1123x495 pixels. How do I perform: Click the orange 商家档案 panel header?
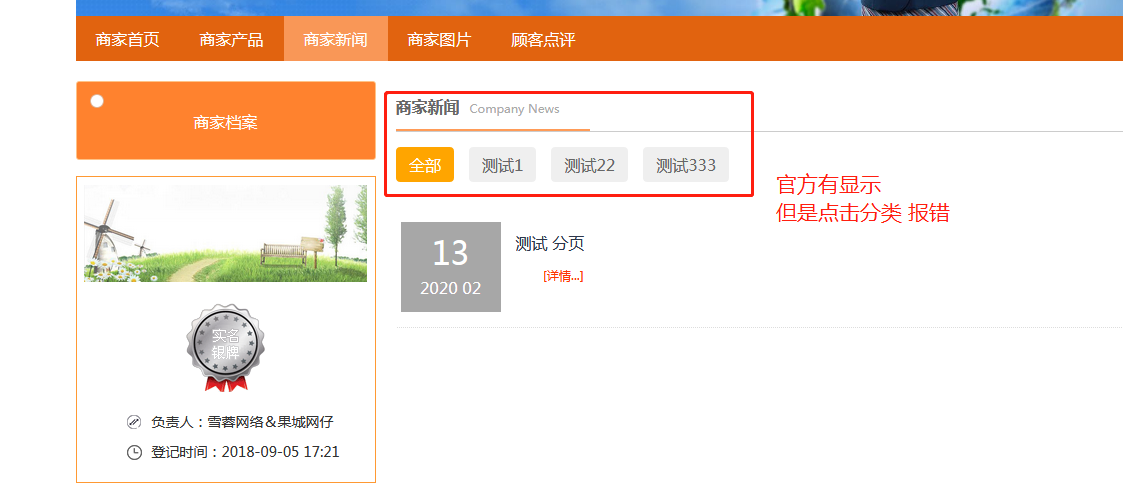point(225,122)
